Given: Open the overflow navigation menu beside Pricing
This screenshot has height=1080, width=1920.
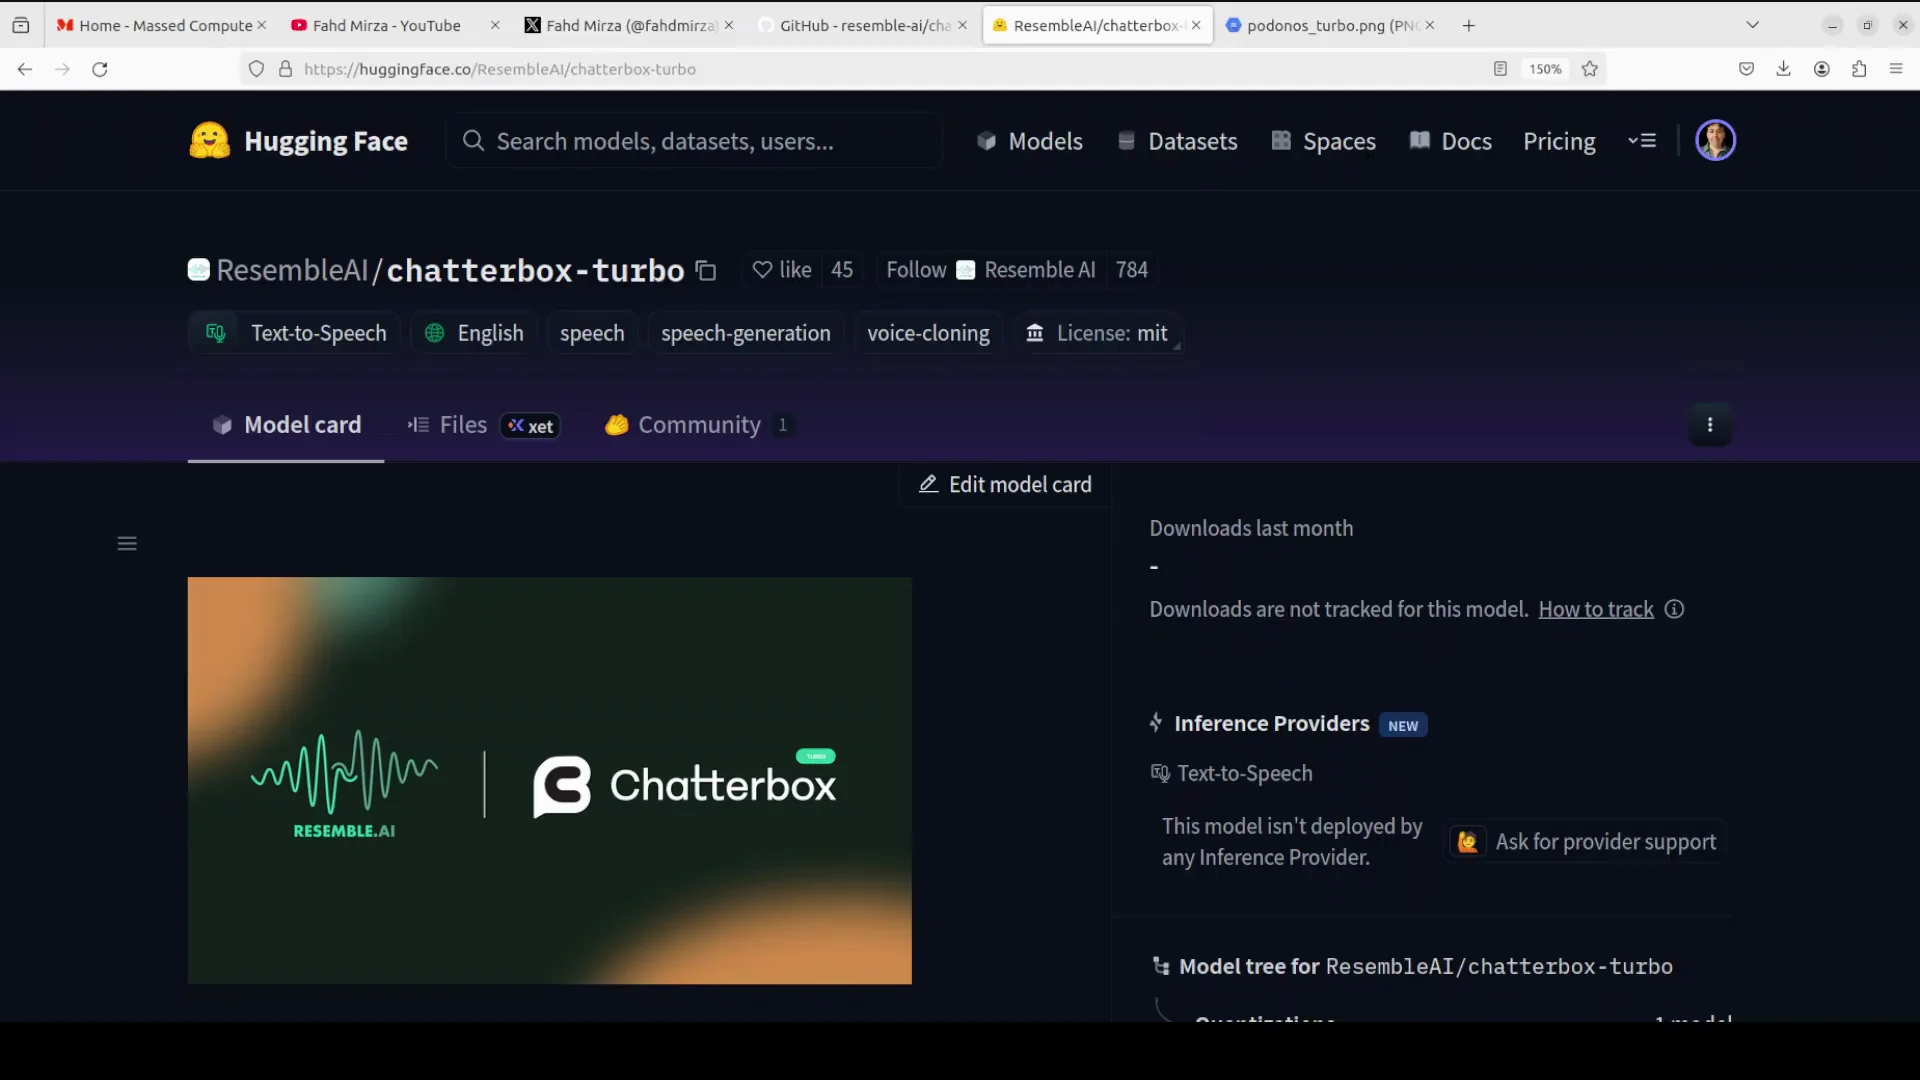Looking at the screenshot, I should tap(1642, 141).
